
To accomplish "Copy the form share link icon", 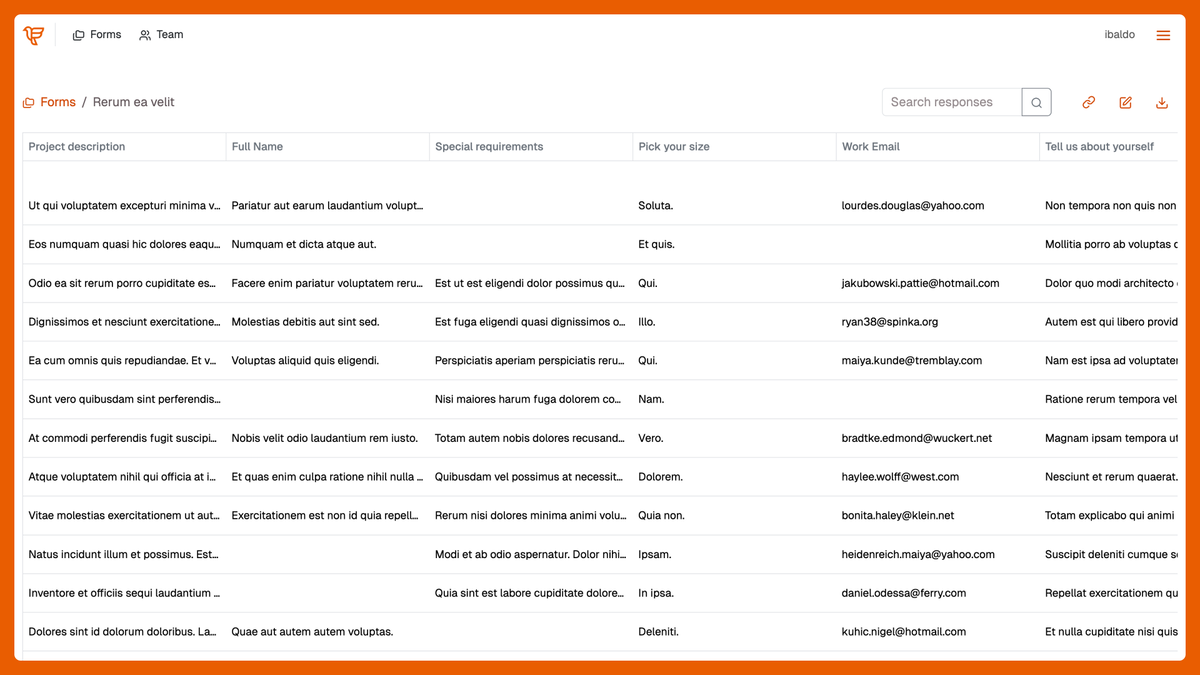I will pos(1088,102).
